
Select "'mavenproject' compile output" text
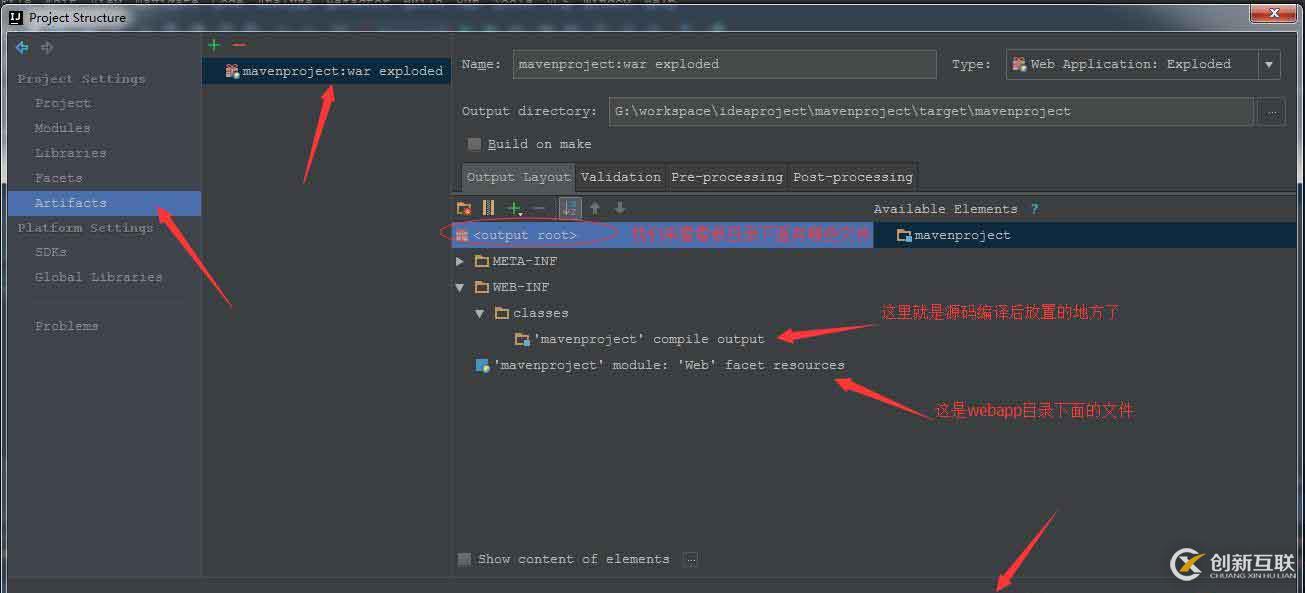point(649,339)
